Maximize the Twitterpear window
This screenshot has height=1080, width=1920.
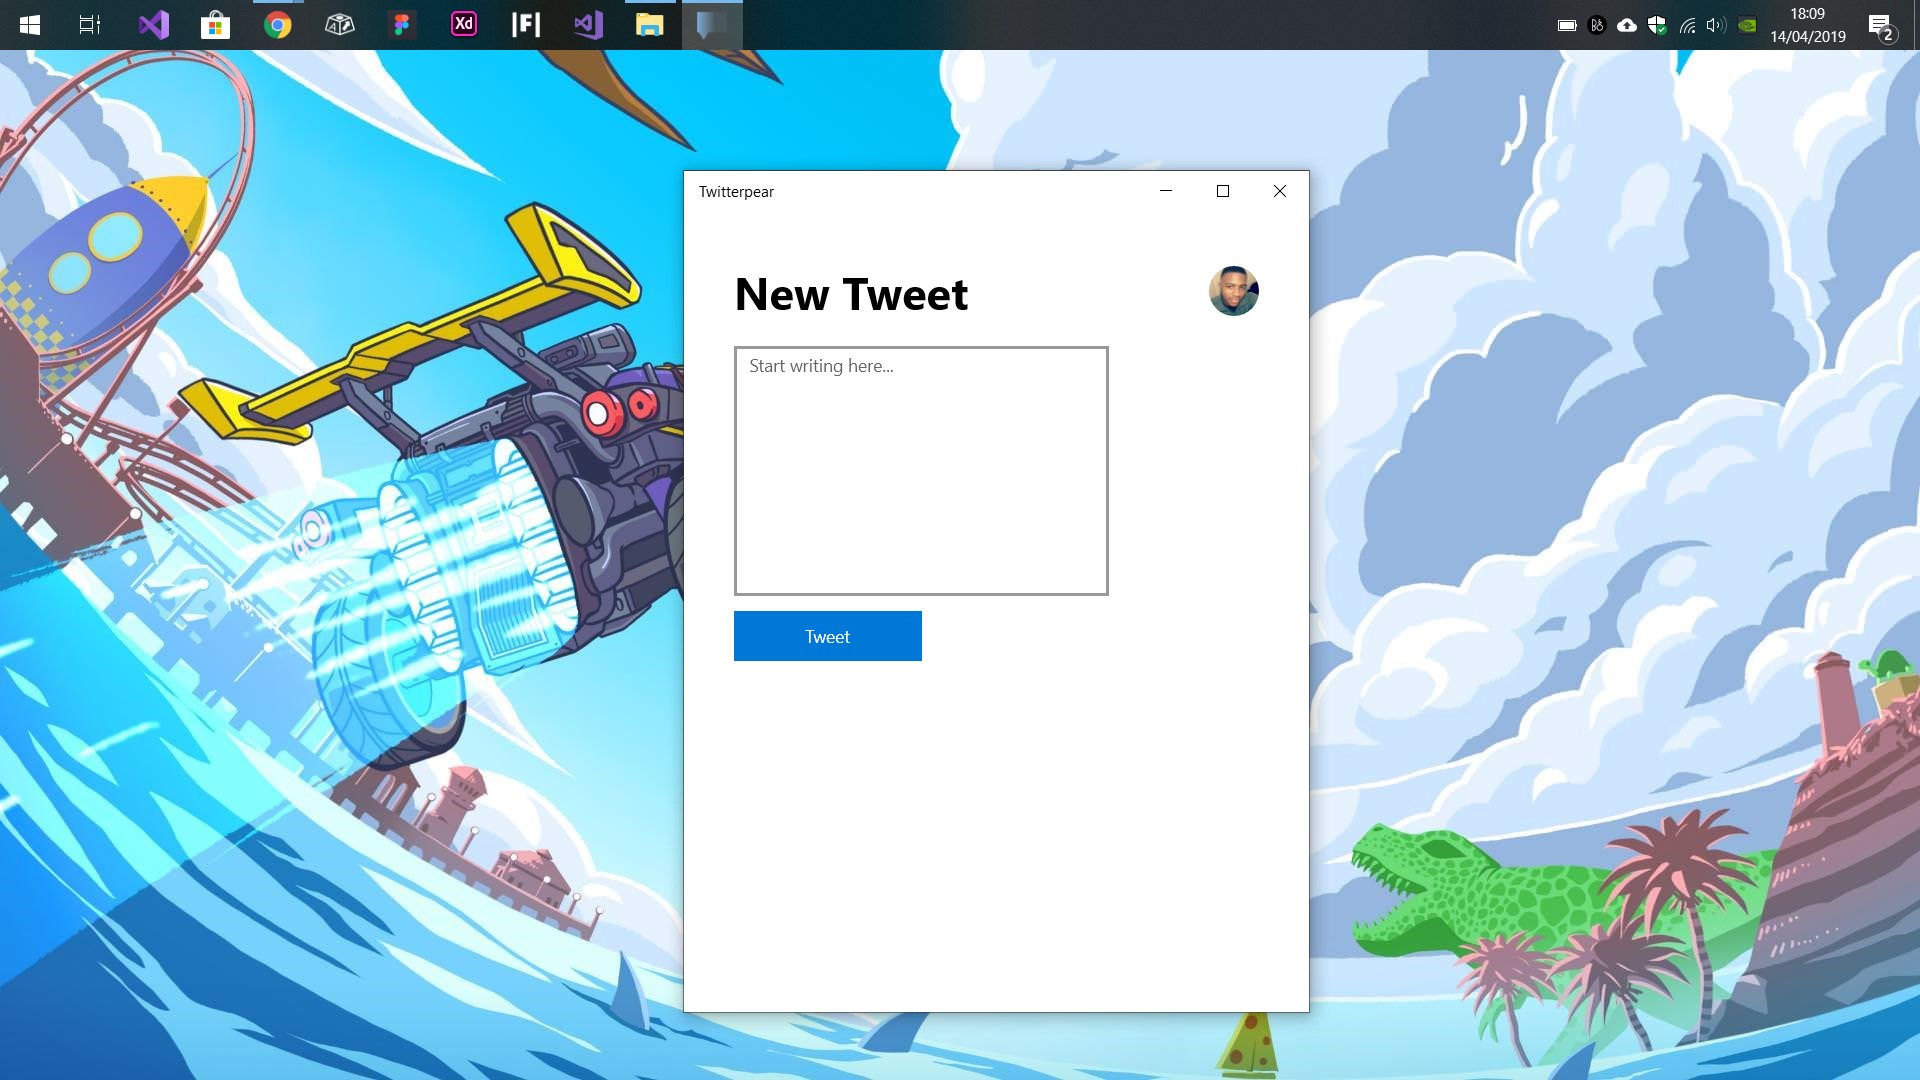tap(1222, 191)
